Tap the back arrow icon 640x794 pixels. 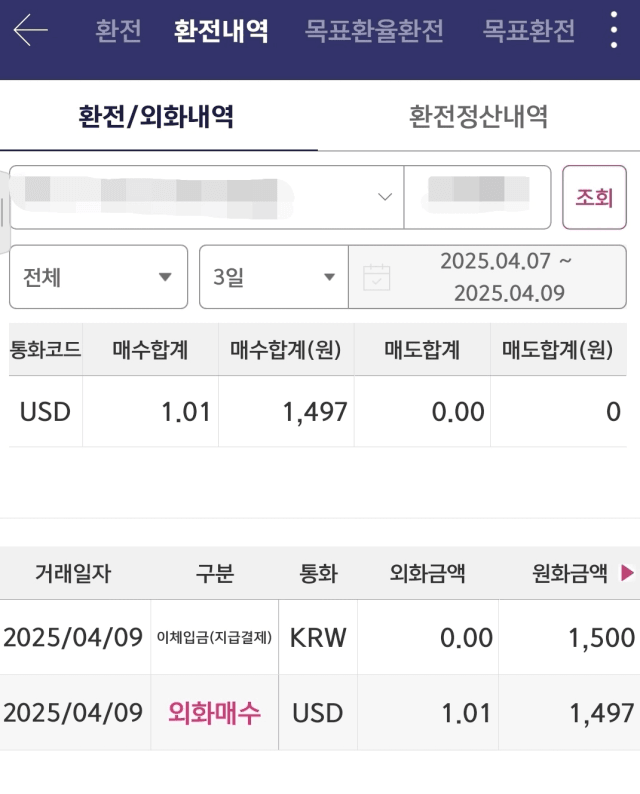tap(30, 30)
